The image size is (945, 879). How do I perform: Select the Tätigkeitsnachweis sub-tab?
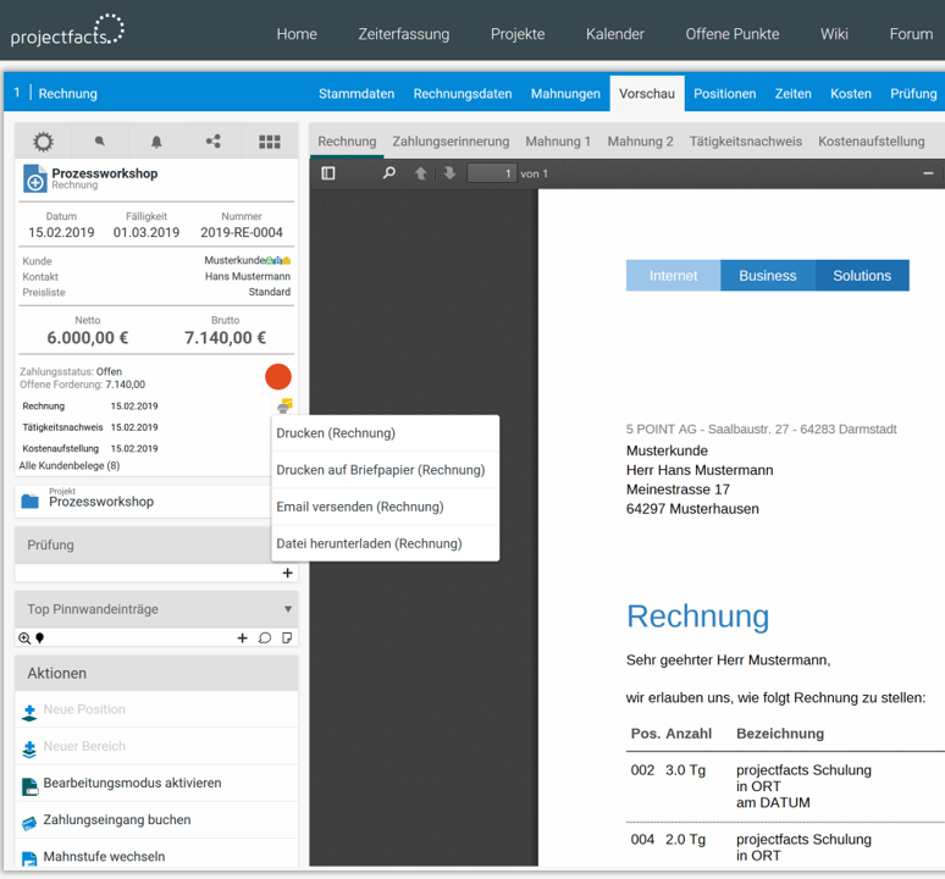pyautogui.click(x=746, y=141)
